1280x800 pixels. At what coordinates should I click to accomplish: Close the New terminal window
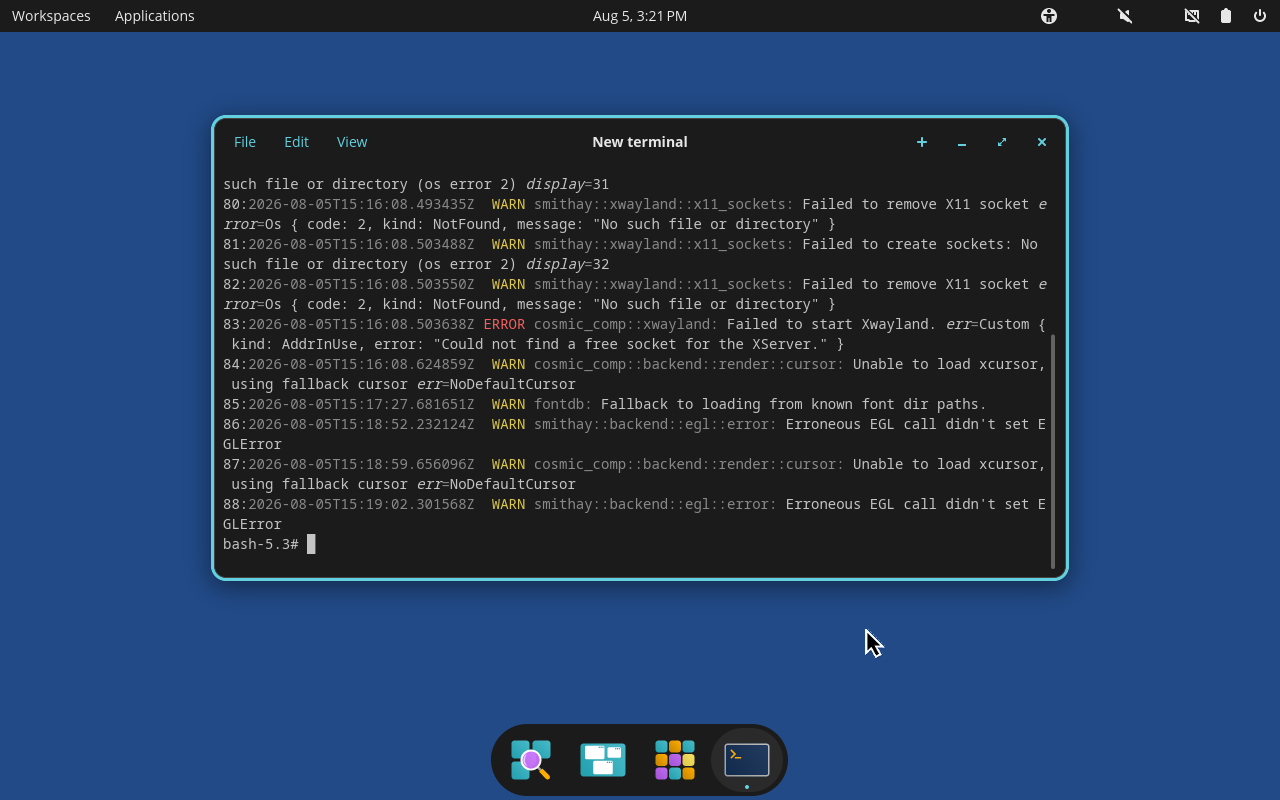[1042, 142]
